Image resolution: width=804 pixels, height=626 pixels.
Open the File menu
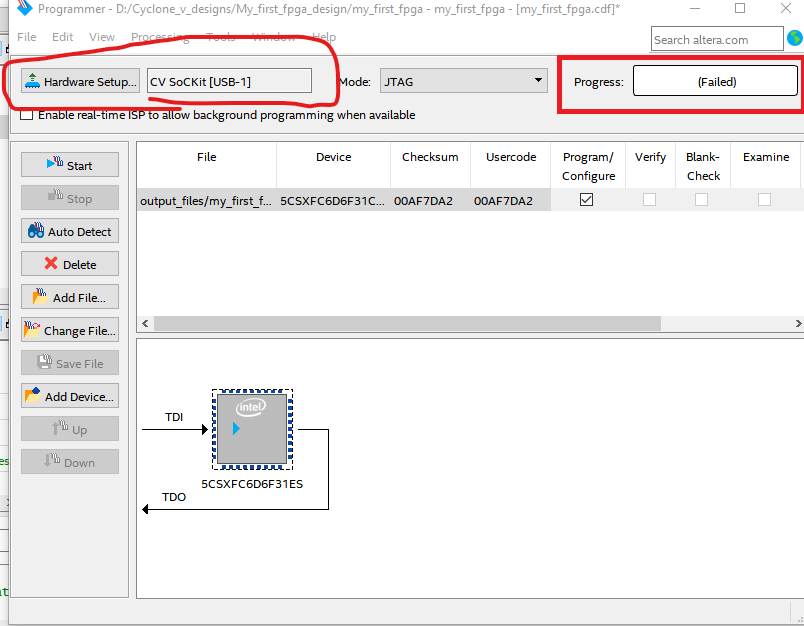(x=27, y=37)
